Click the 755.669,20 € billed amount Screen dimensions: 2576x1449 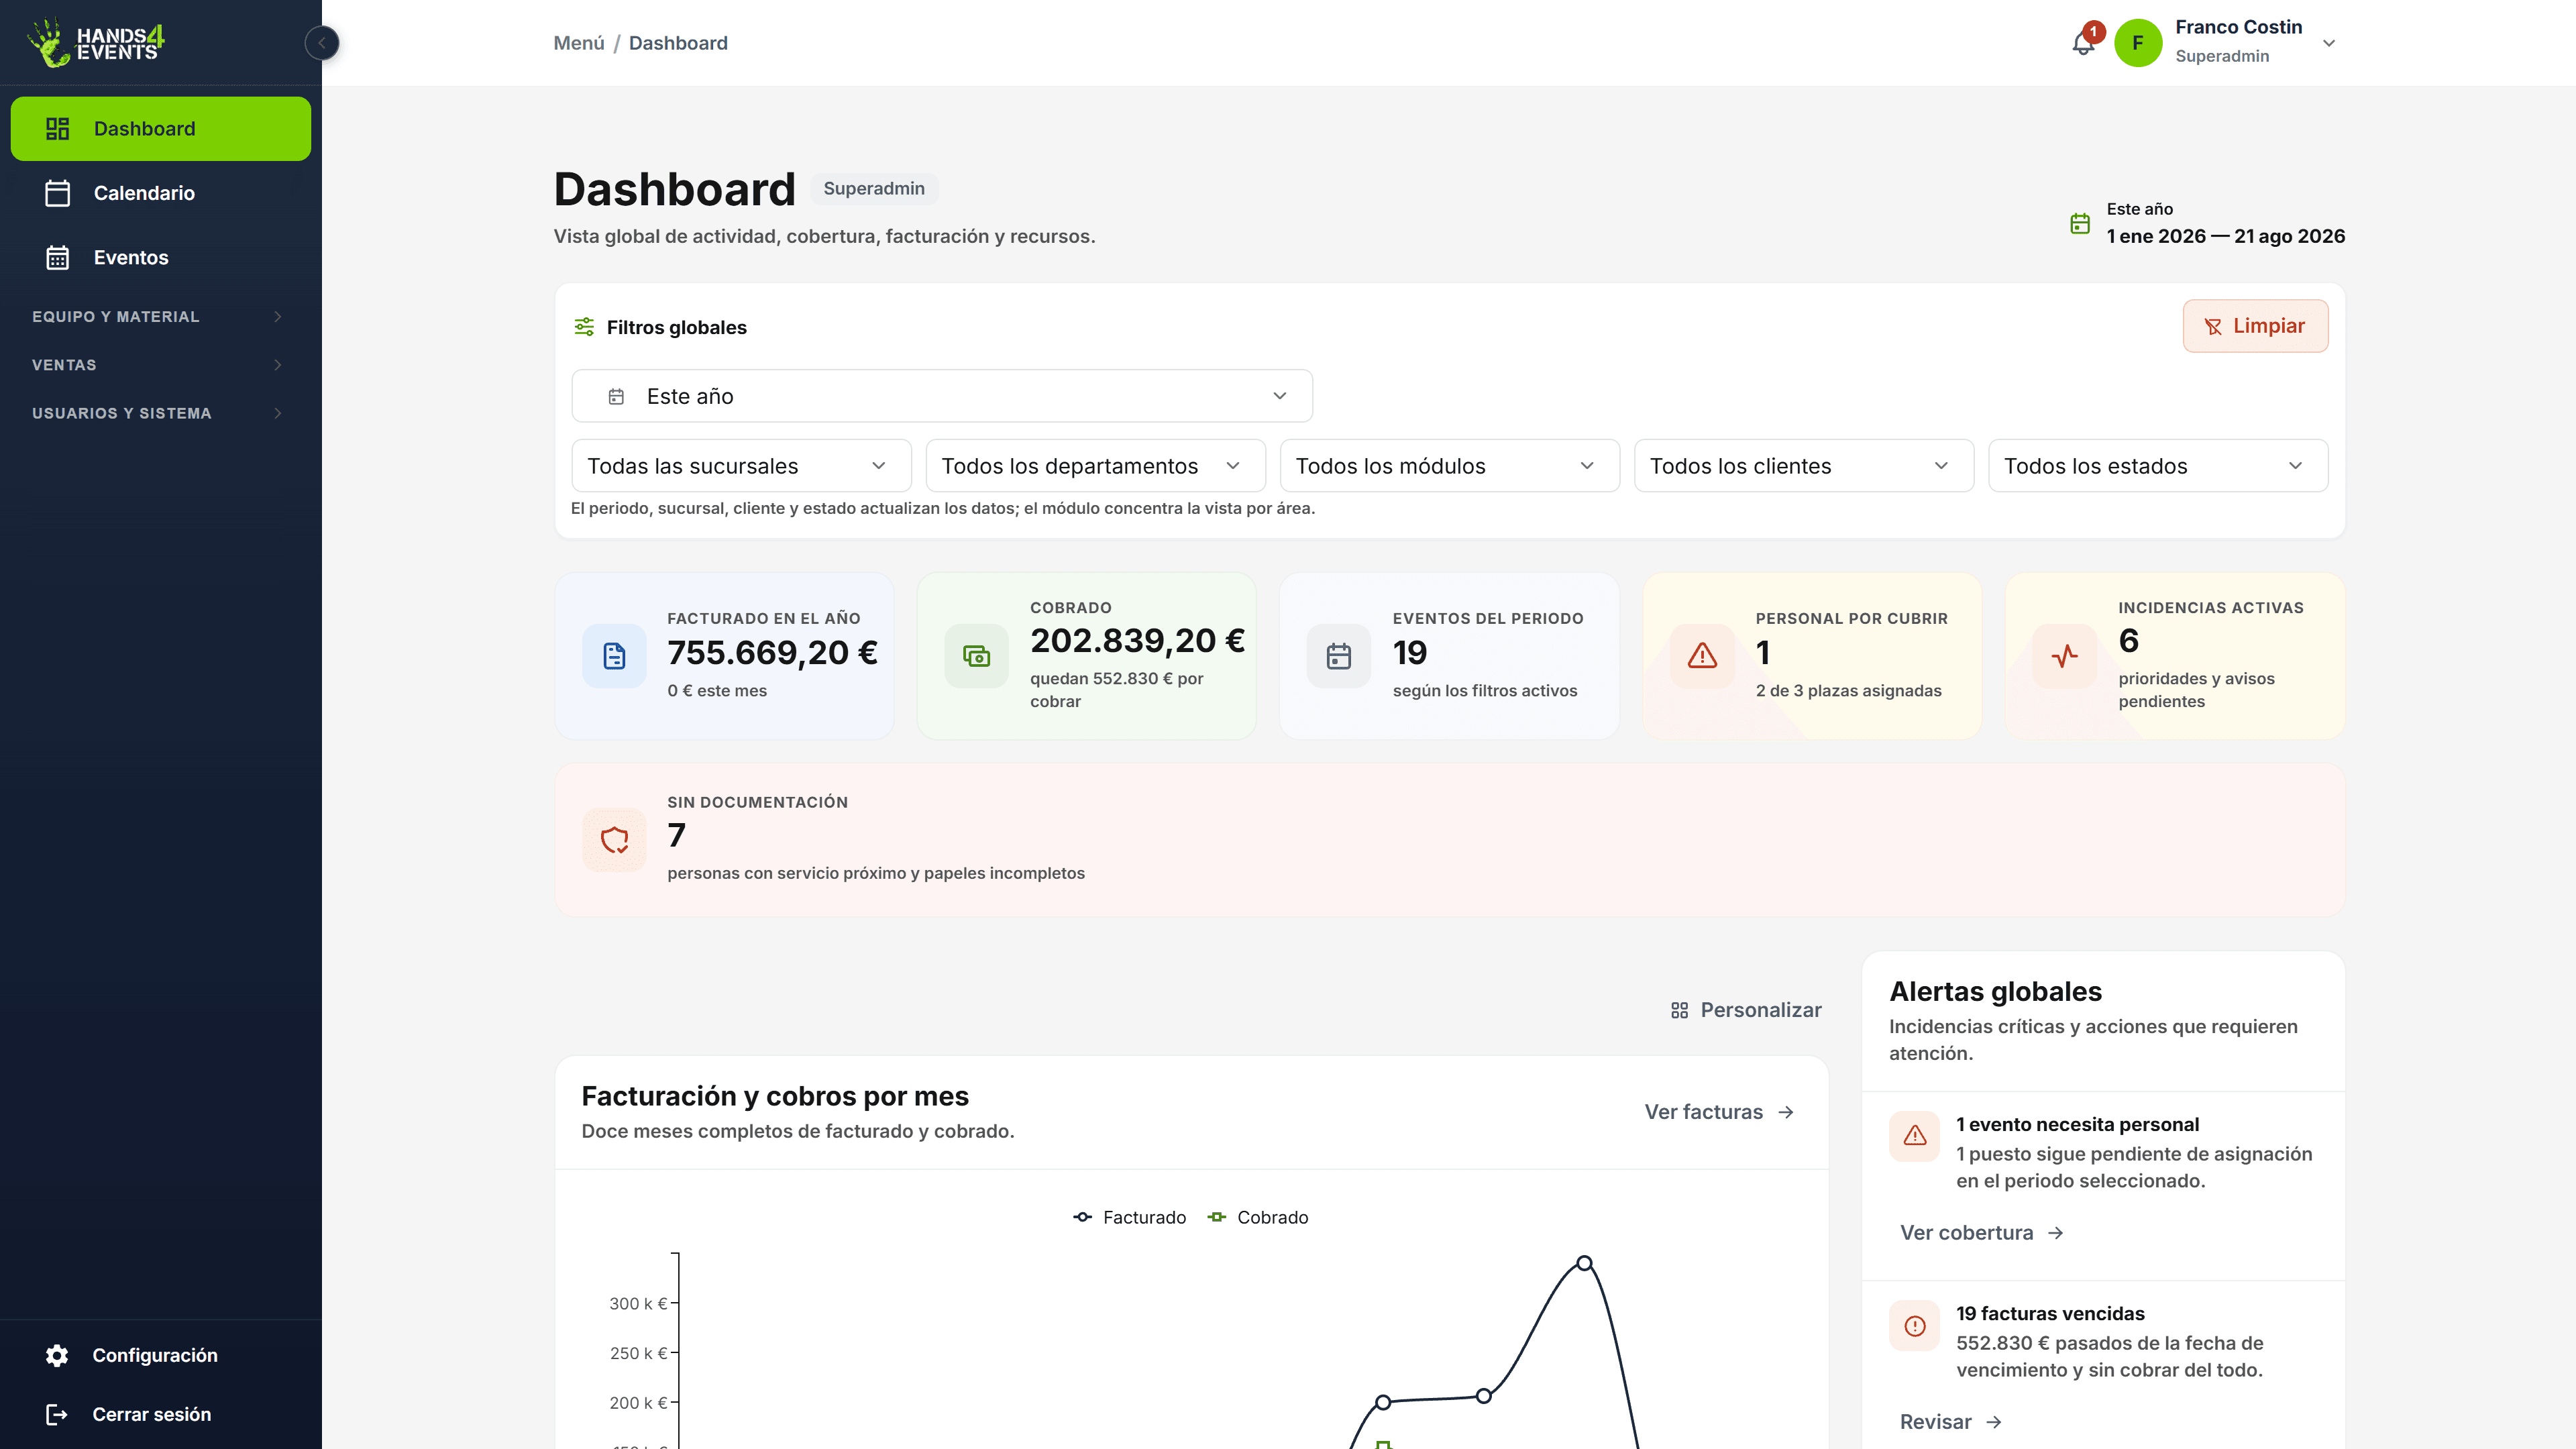pyautogui.click(x=772, y=653)
